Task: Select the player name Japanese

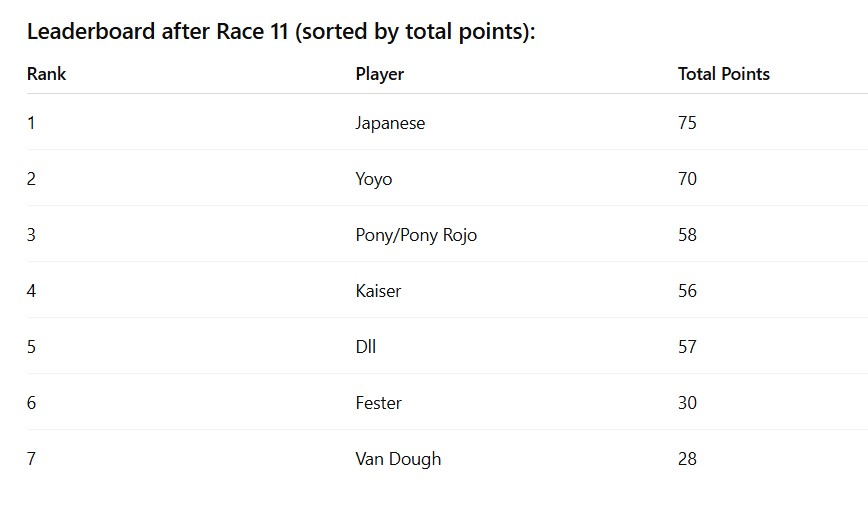Action: [390, 123]
